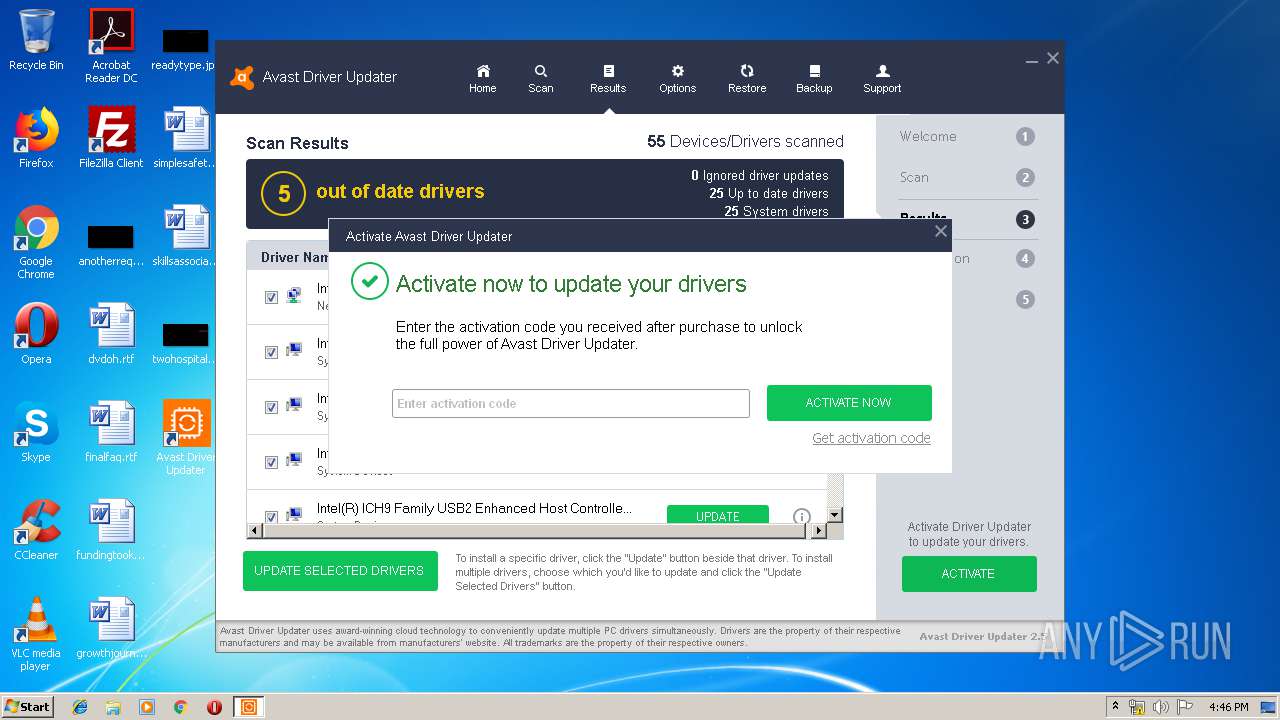Image resolution: width=1280 pixels, height=720 pixels.
Task: Toggle checkbox for ICH9 USB2 Host Controller row
Action: click(x=271, y=517)
